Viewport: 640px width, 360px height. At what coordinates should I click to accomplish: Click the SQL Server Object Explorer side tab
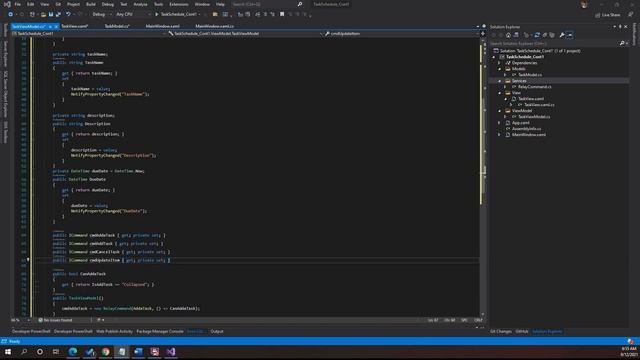click(5, 94)
